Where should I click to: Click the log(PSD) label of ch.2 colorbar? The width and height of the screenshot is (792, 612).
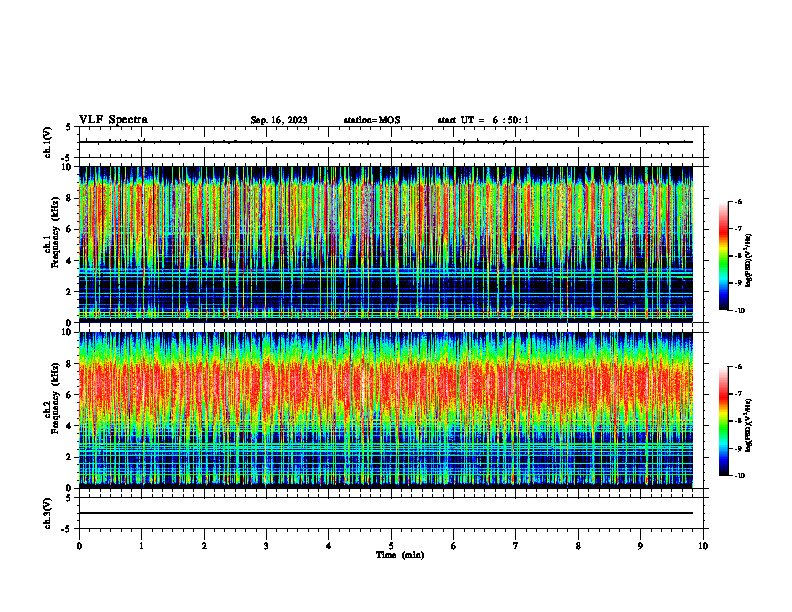point(750,425)
